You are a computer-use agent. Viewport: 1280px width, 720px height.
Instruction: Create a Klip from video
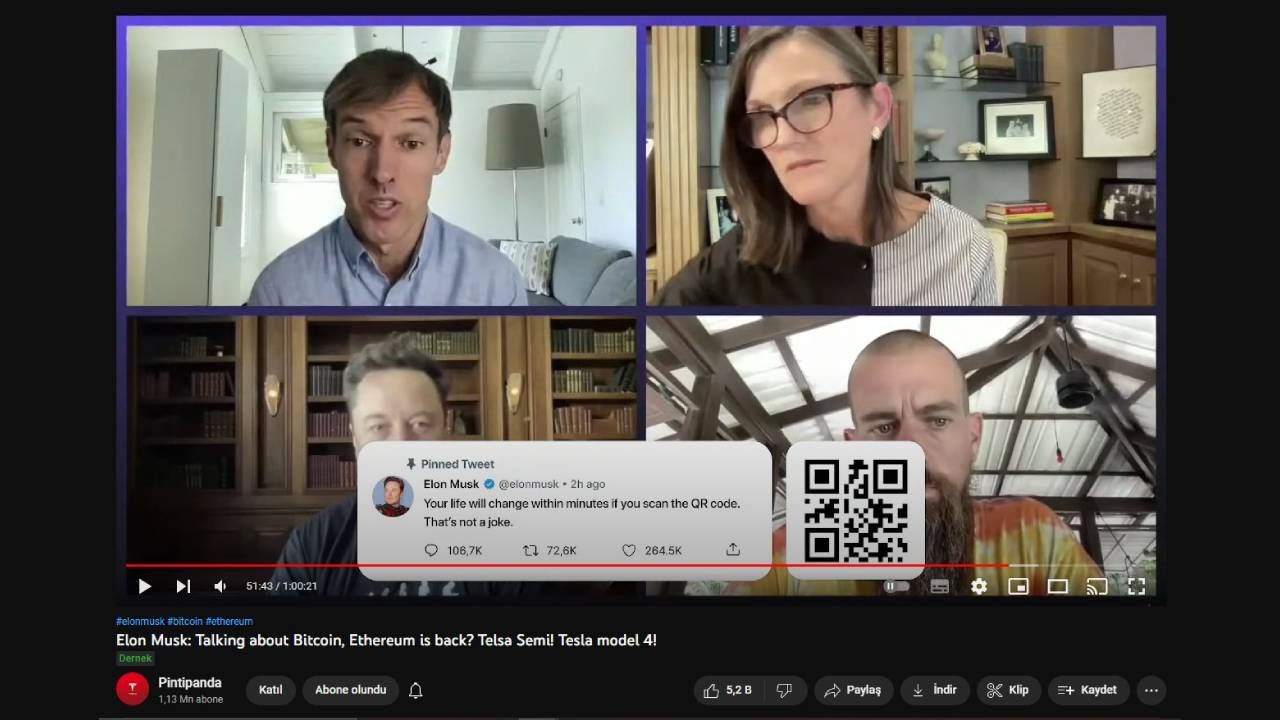[1008, 690]
